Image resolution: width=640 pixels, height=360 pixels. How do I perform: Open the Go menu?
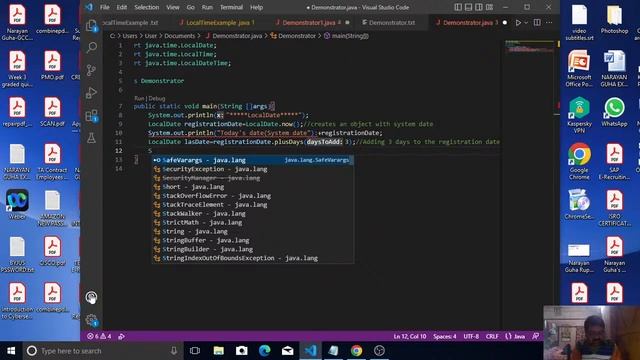coord(191,7)
